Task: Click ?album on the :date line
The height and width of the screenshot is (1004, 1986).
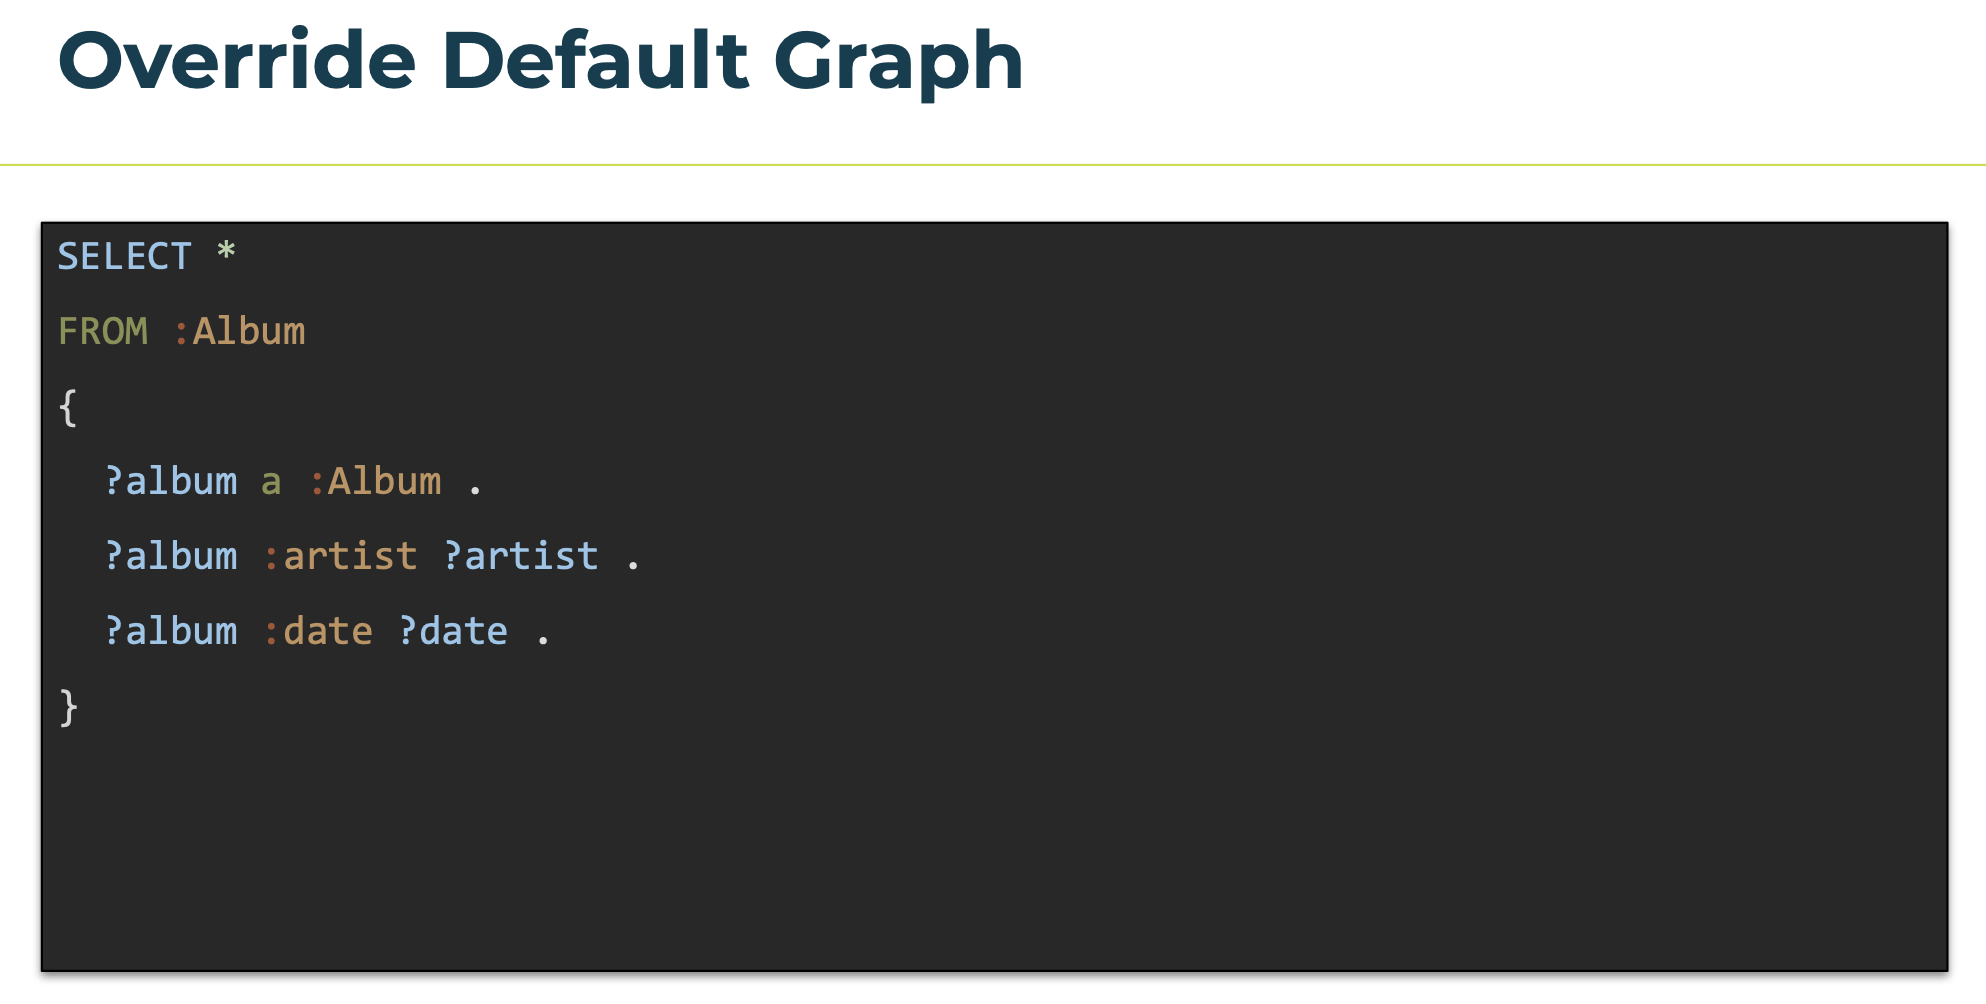Action: point(171,632)
